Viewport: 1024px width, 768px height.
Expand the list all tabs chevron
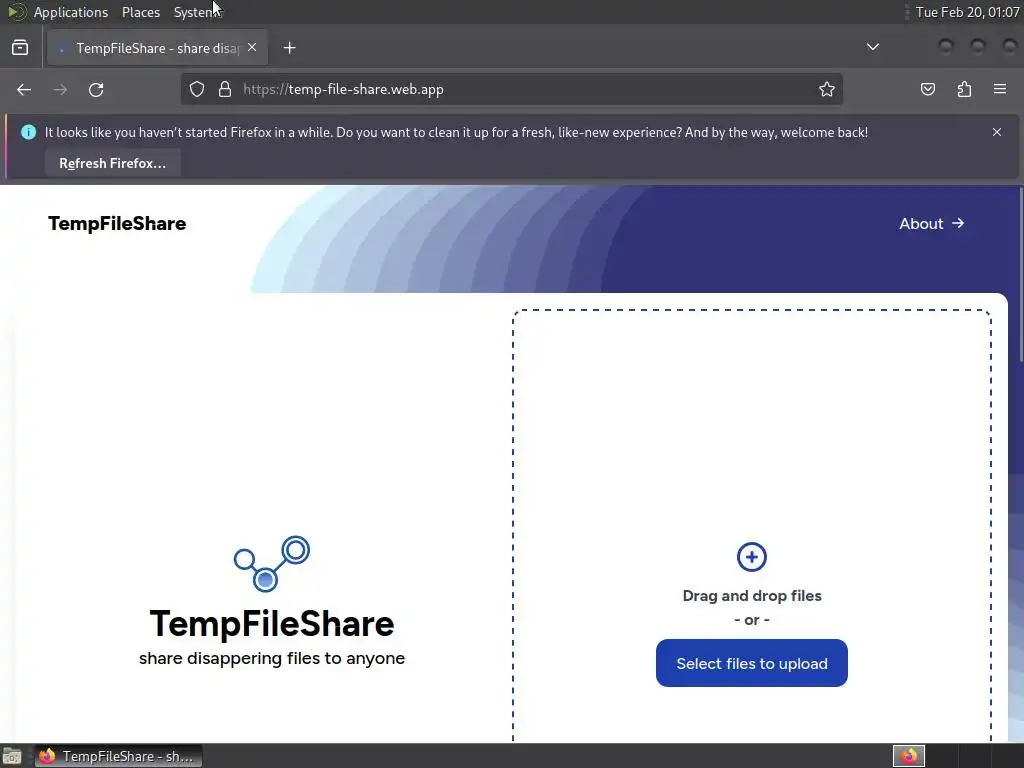point(872,47)
